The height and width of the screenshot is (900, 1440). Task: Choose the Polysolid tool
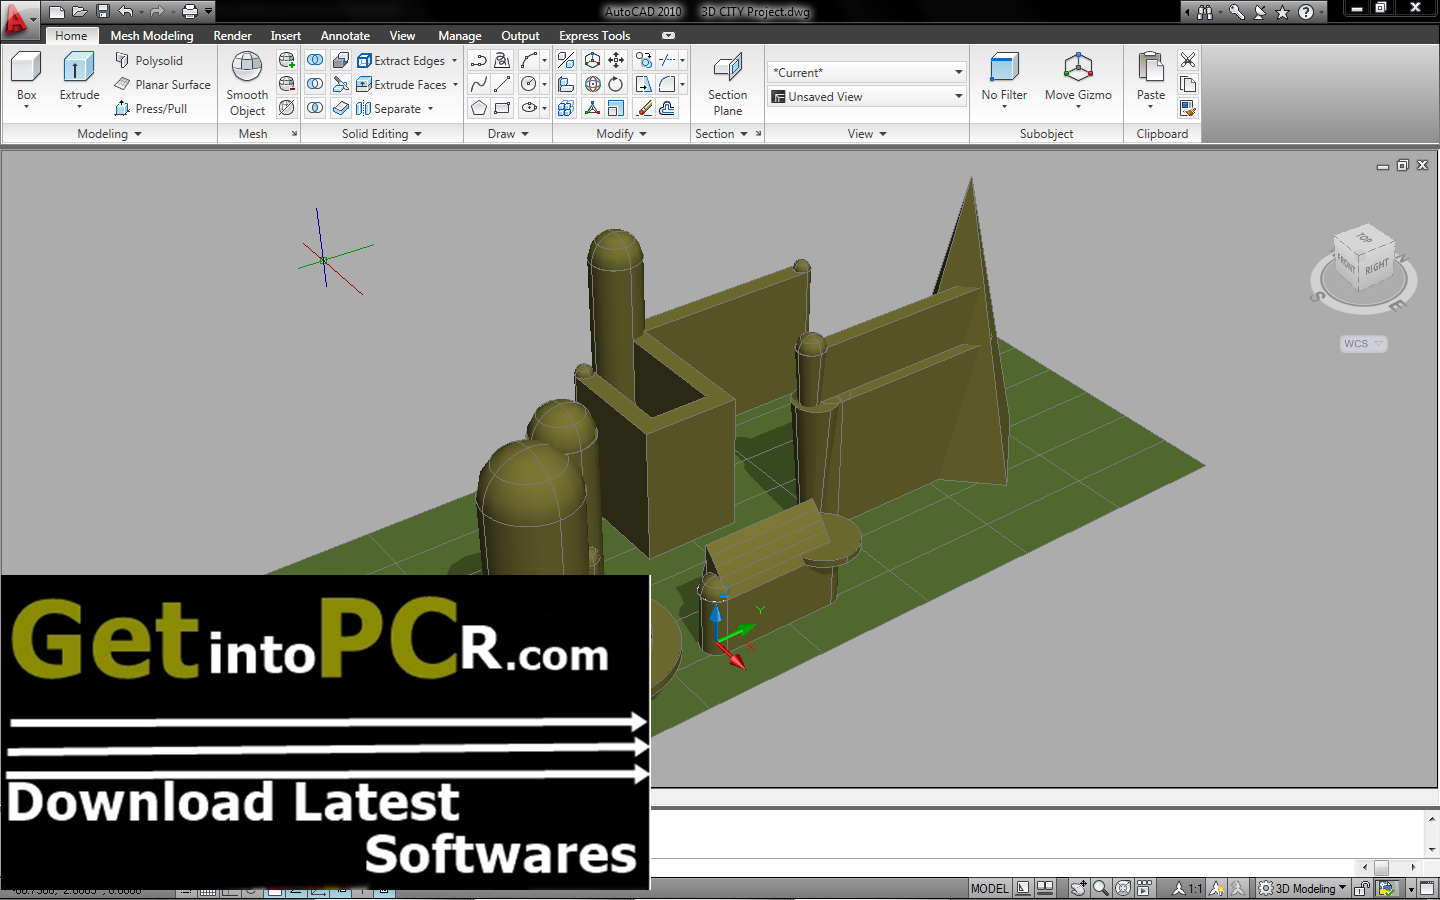149,61
